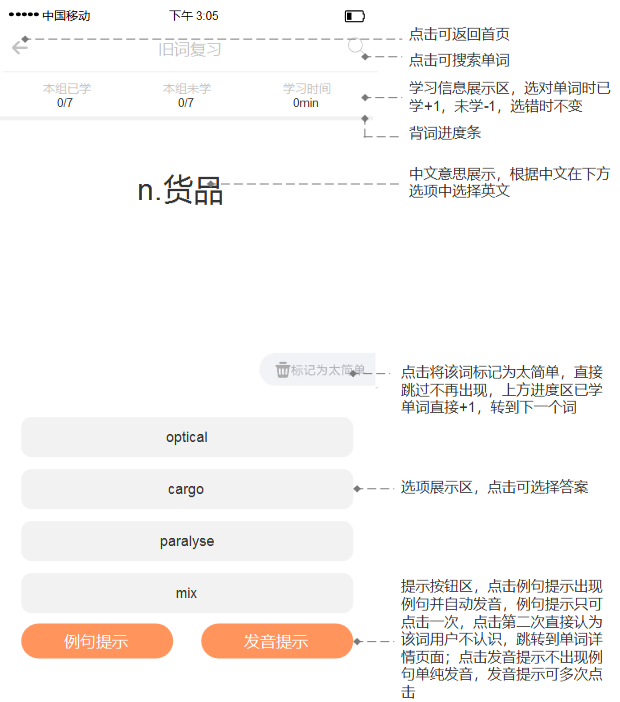Tap the clock text 下午 3:05

pyautogui.click(x=193, y=16)
